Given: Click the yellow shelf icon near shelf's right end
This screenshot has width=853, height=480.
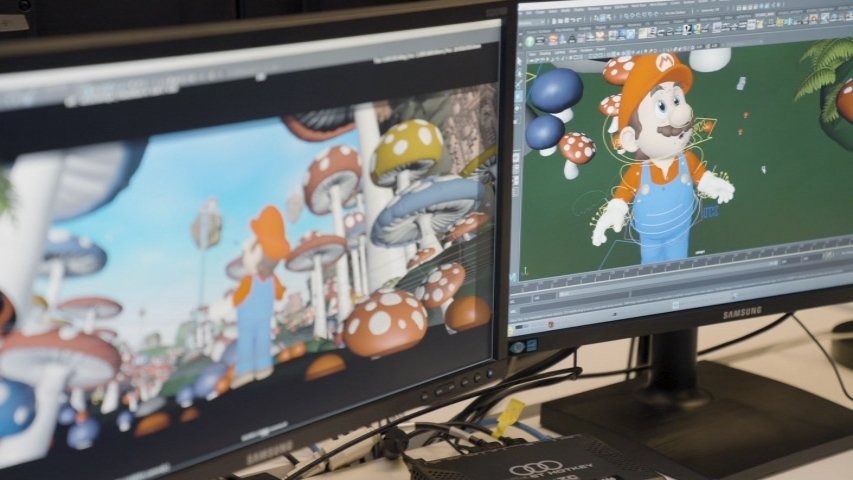Looking at the screenshot, I should 780,22.
